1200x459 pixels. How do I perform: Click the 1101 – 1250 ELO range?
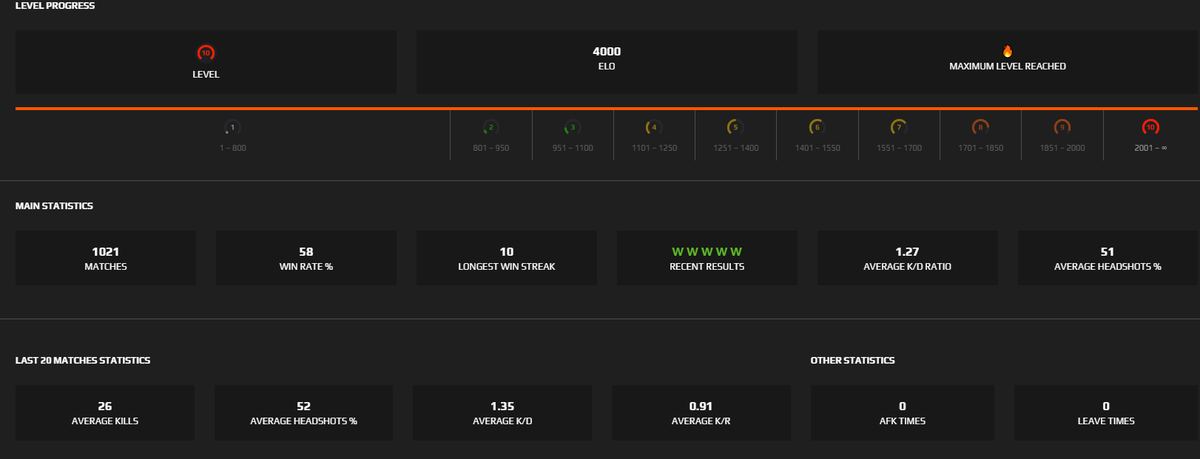coord(653,147)
